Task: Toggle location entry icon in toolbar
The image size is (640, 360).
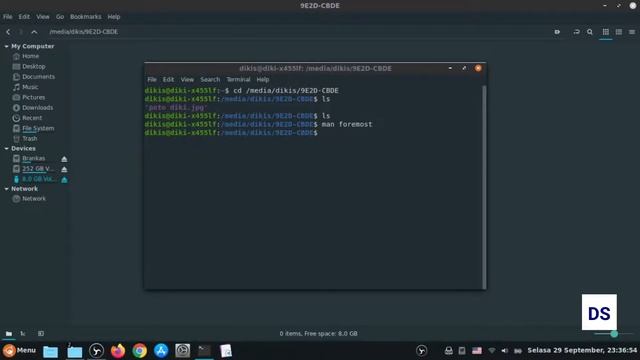Action: pos(576,32)
